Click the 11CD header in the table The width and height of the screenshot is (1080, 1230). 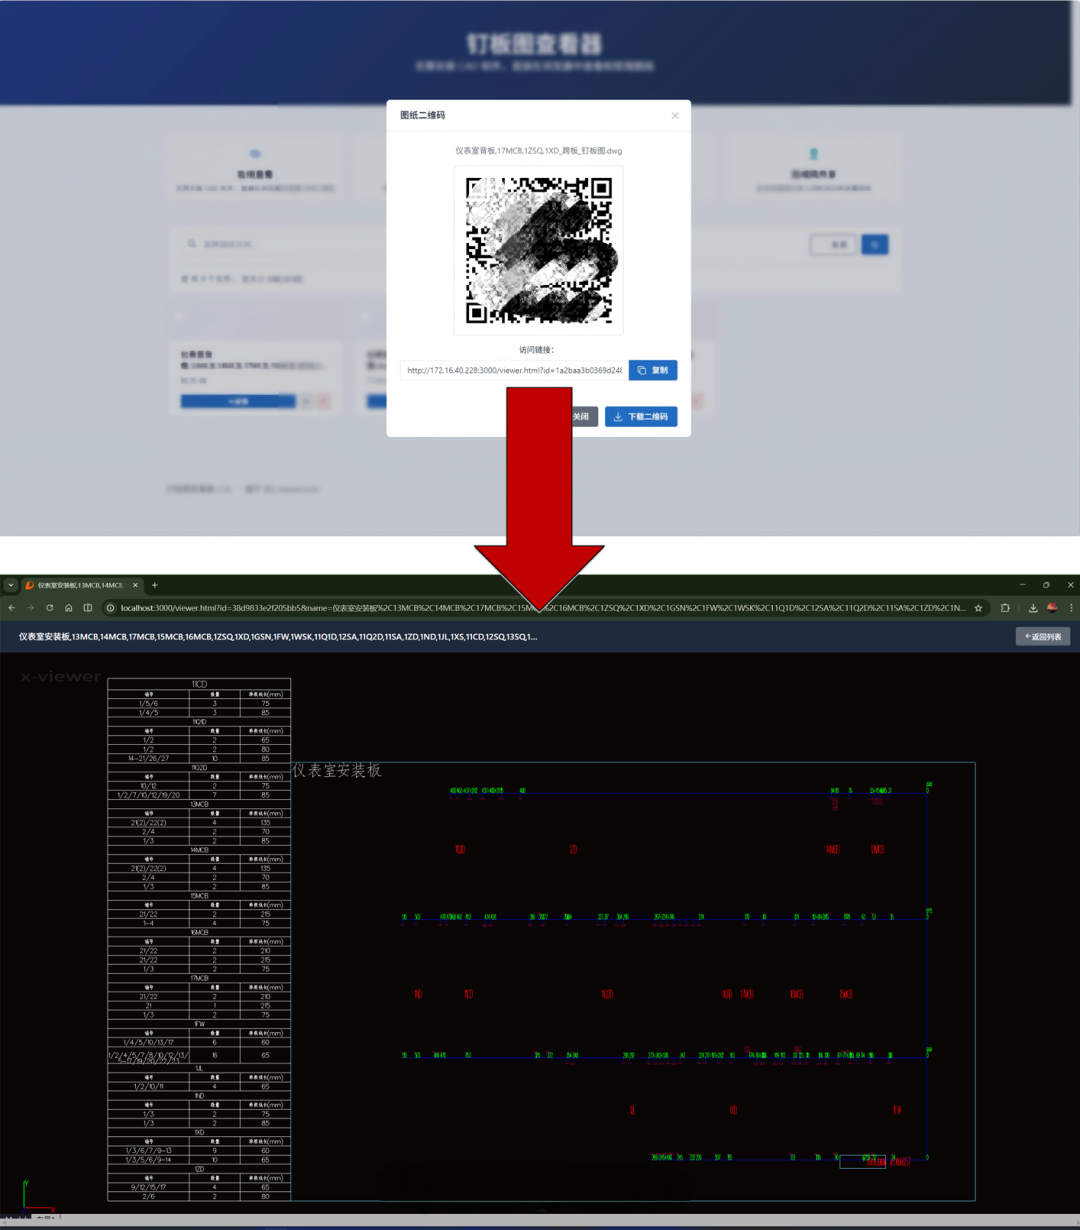199,685
